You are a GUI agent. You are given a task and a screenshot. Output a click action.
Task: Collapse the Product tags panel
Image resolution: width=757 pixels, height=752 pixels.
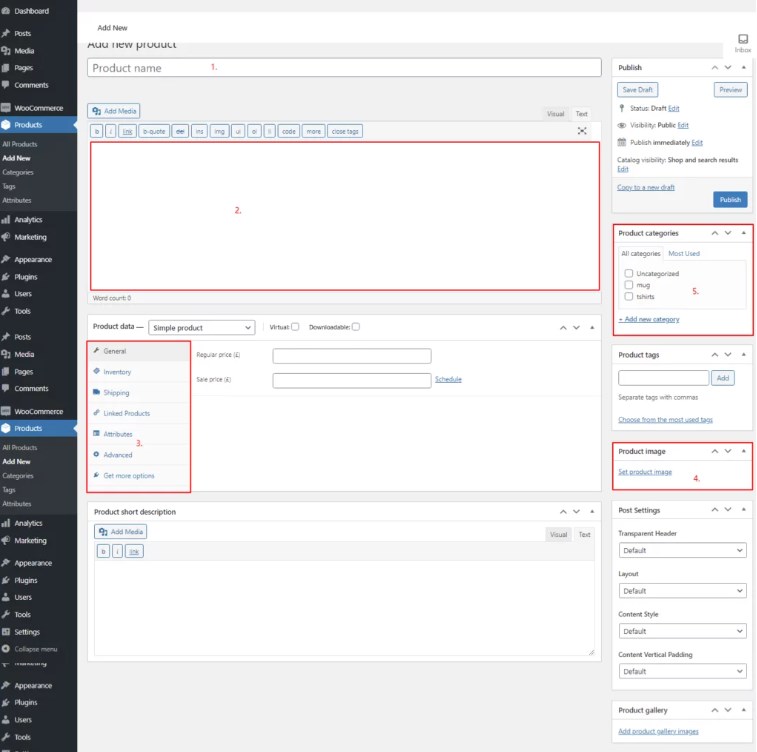click(x=743, y=355)
